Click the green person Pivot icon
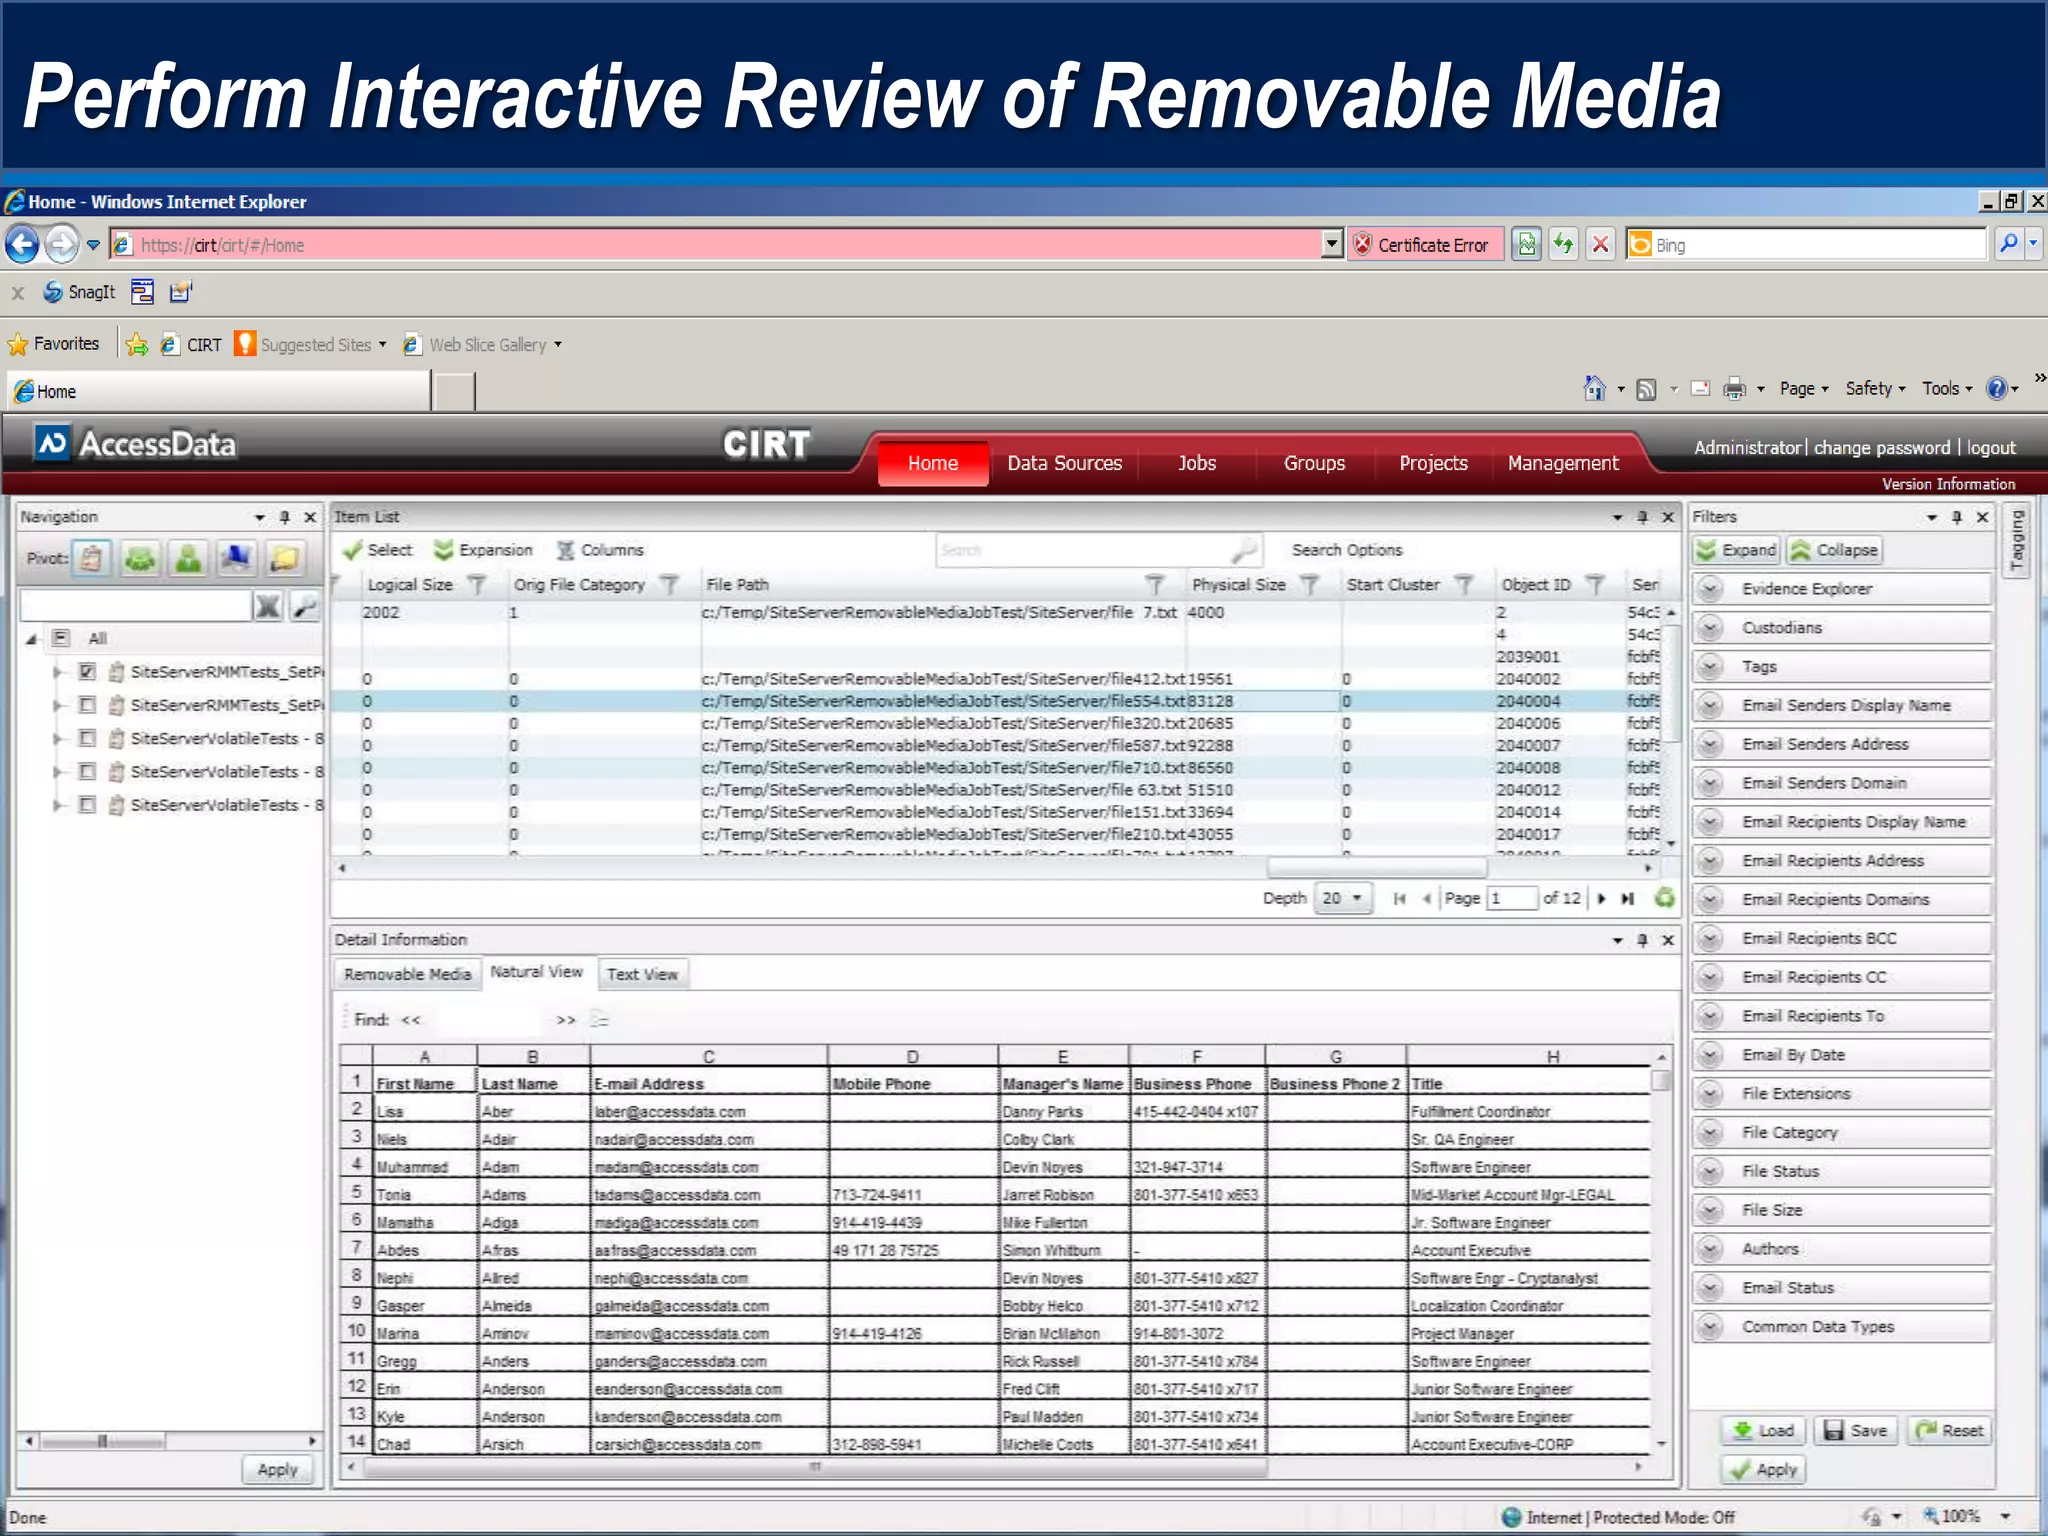The image size is (2048, 1536). tap(188, 558)
